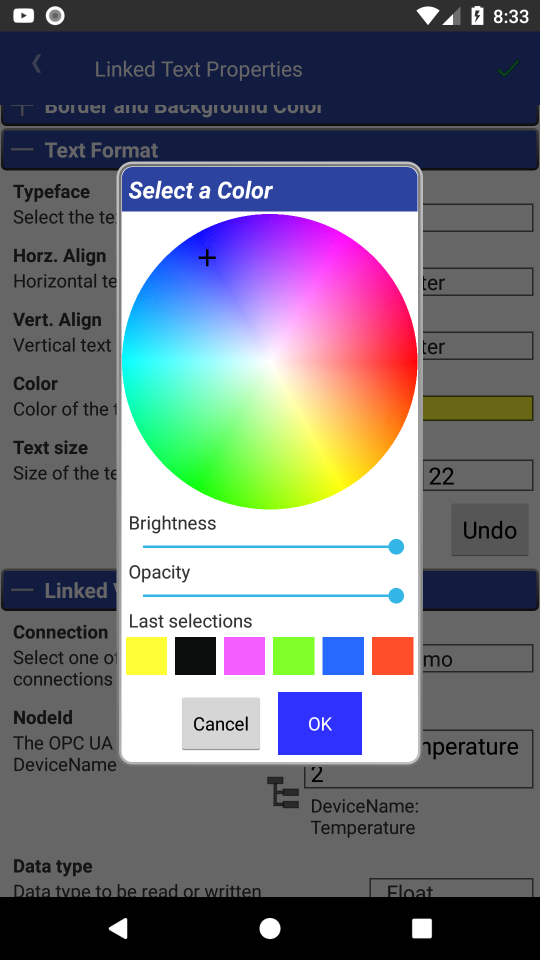Tap the Android home circle button

270,928
